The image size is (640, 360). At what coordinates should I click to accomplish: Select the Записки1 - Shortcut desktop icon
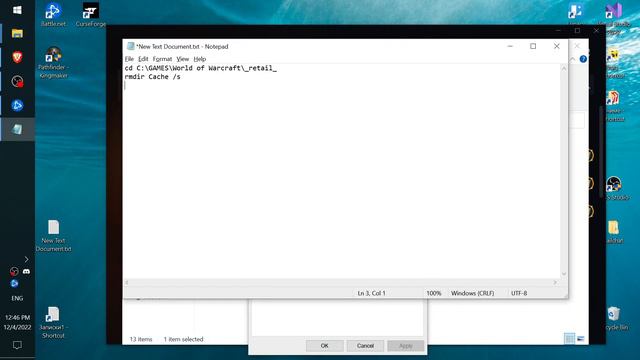tap(53, 322)
